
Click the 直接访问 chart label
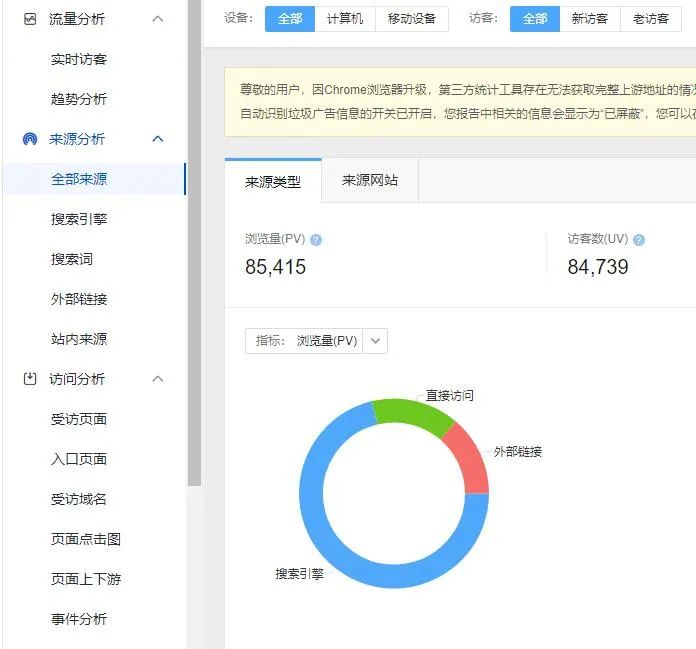coord(450,396)
